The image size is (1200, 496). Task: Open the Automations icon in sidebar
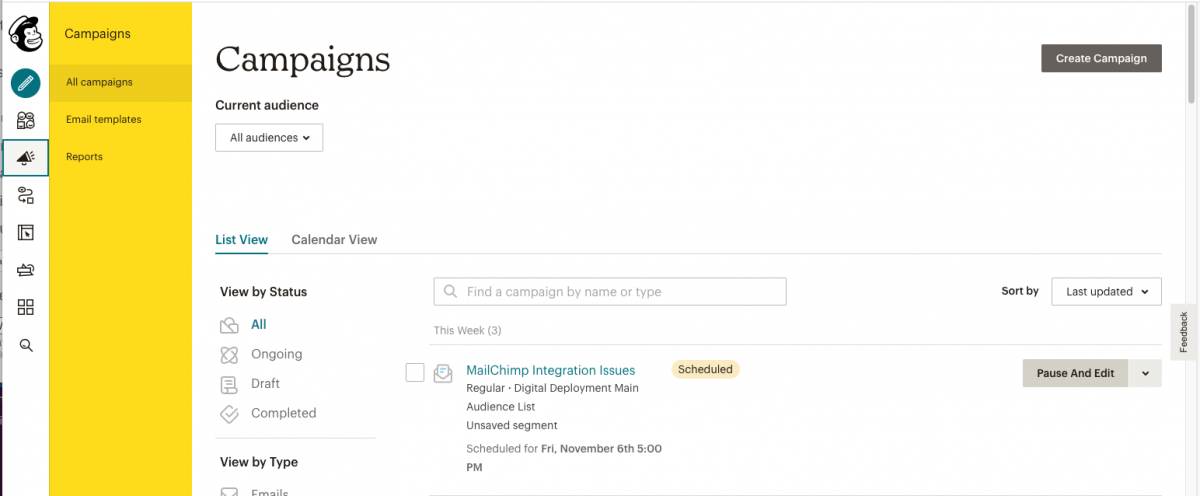pyautogui.click(x=26, y=195)
